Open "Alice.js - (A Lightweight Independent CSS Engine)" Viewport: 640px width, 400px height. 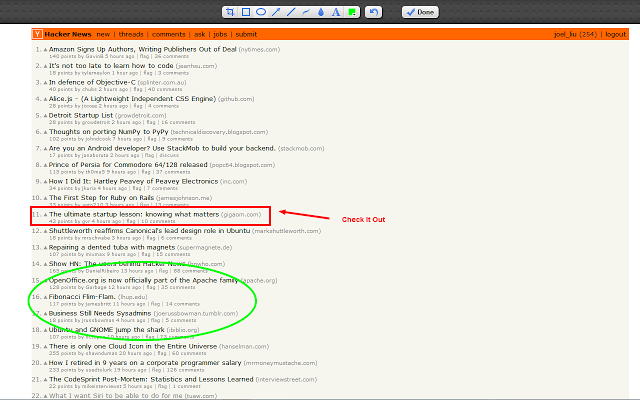132,99
